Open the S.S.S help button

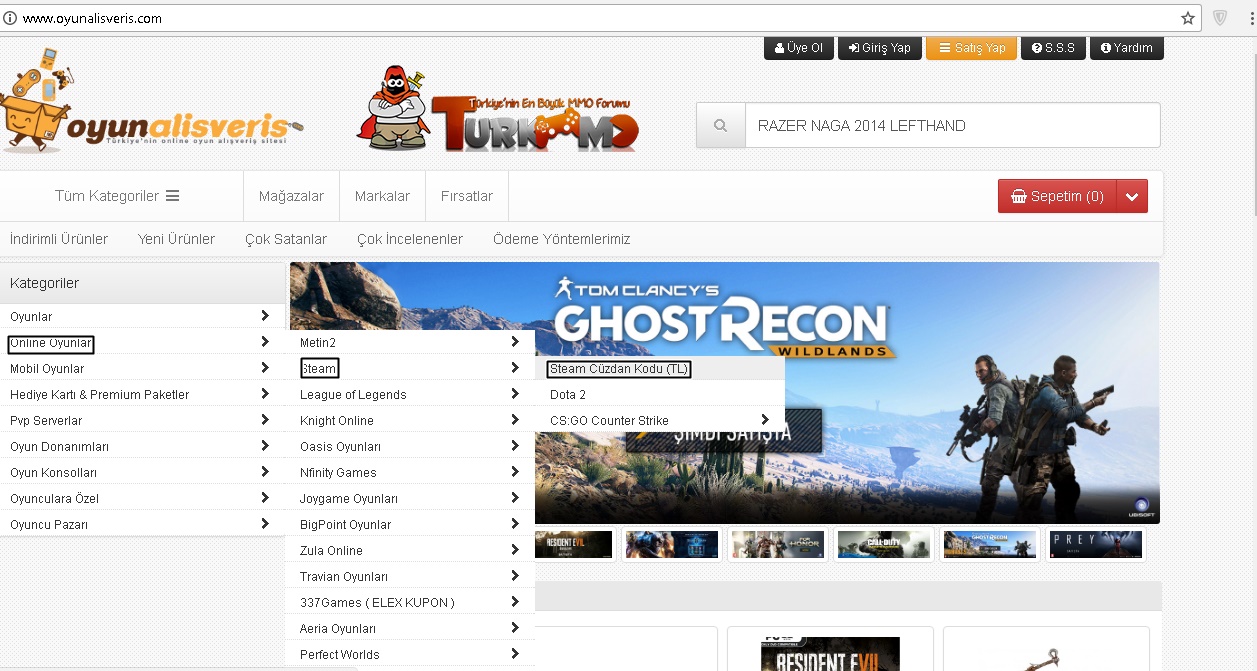tap(1053, 48)
